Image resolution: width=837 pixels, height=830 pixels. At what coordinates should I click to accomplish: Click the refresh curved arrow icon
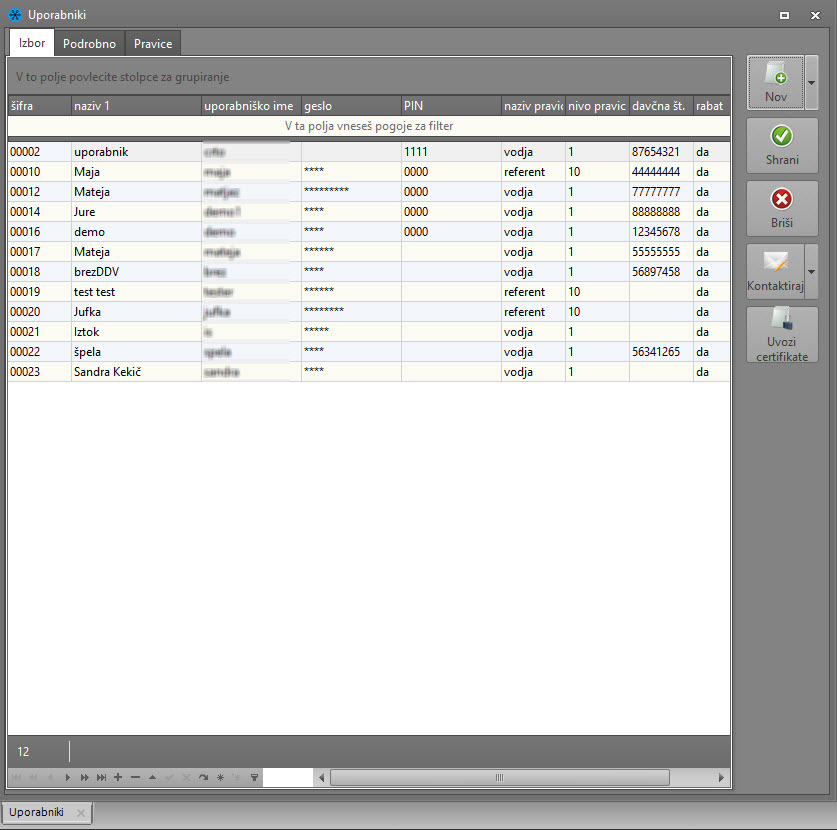203,778
